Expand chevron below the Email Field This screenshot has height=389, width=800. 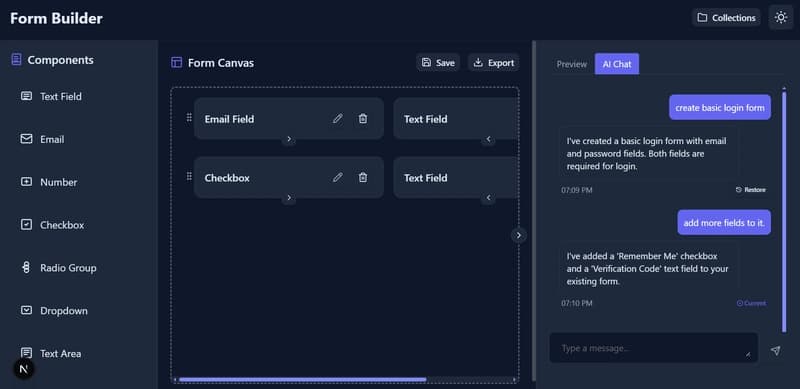[289, 139]
